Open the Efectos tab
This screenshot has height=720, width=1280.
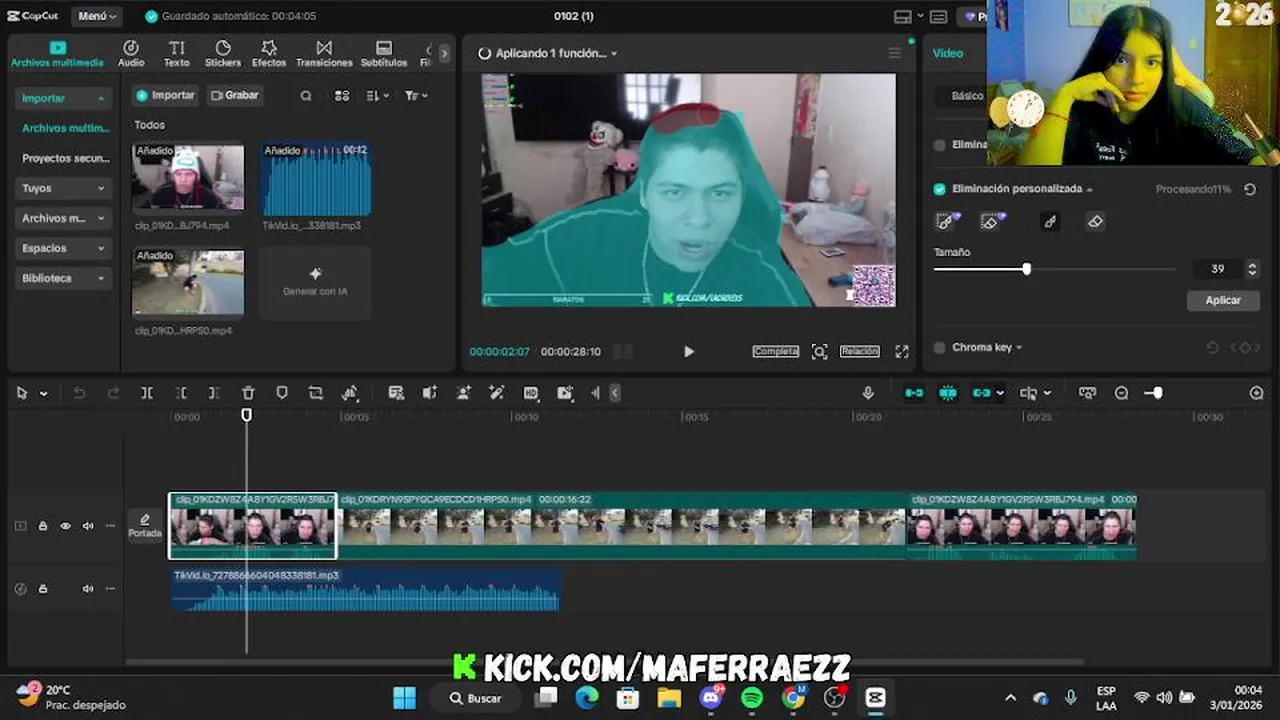pos(269,54)
